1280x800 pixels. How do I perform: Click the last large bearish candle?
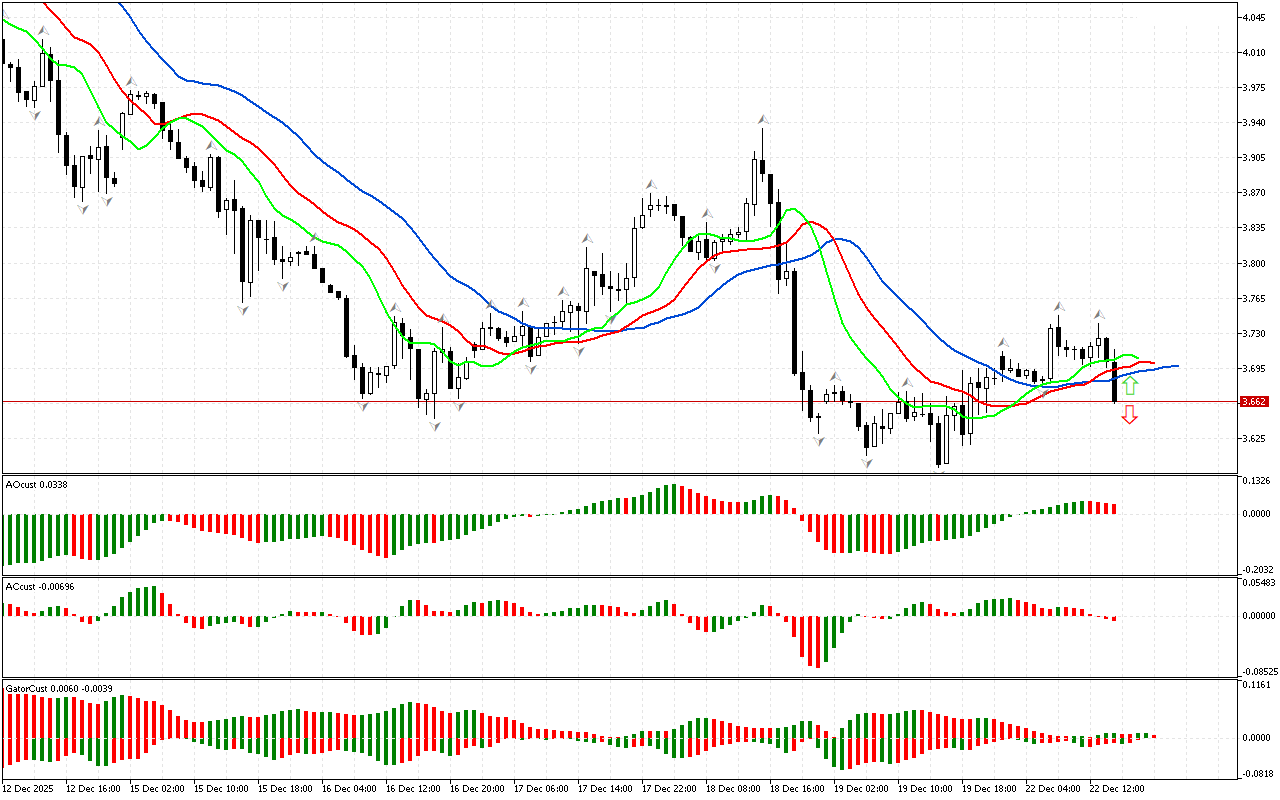click(1115, 383)
